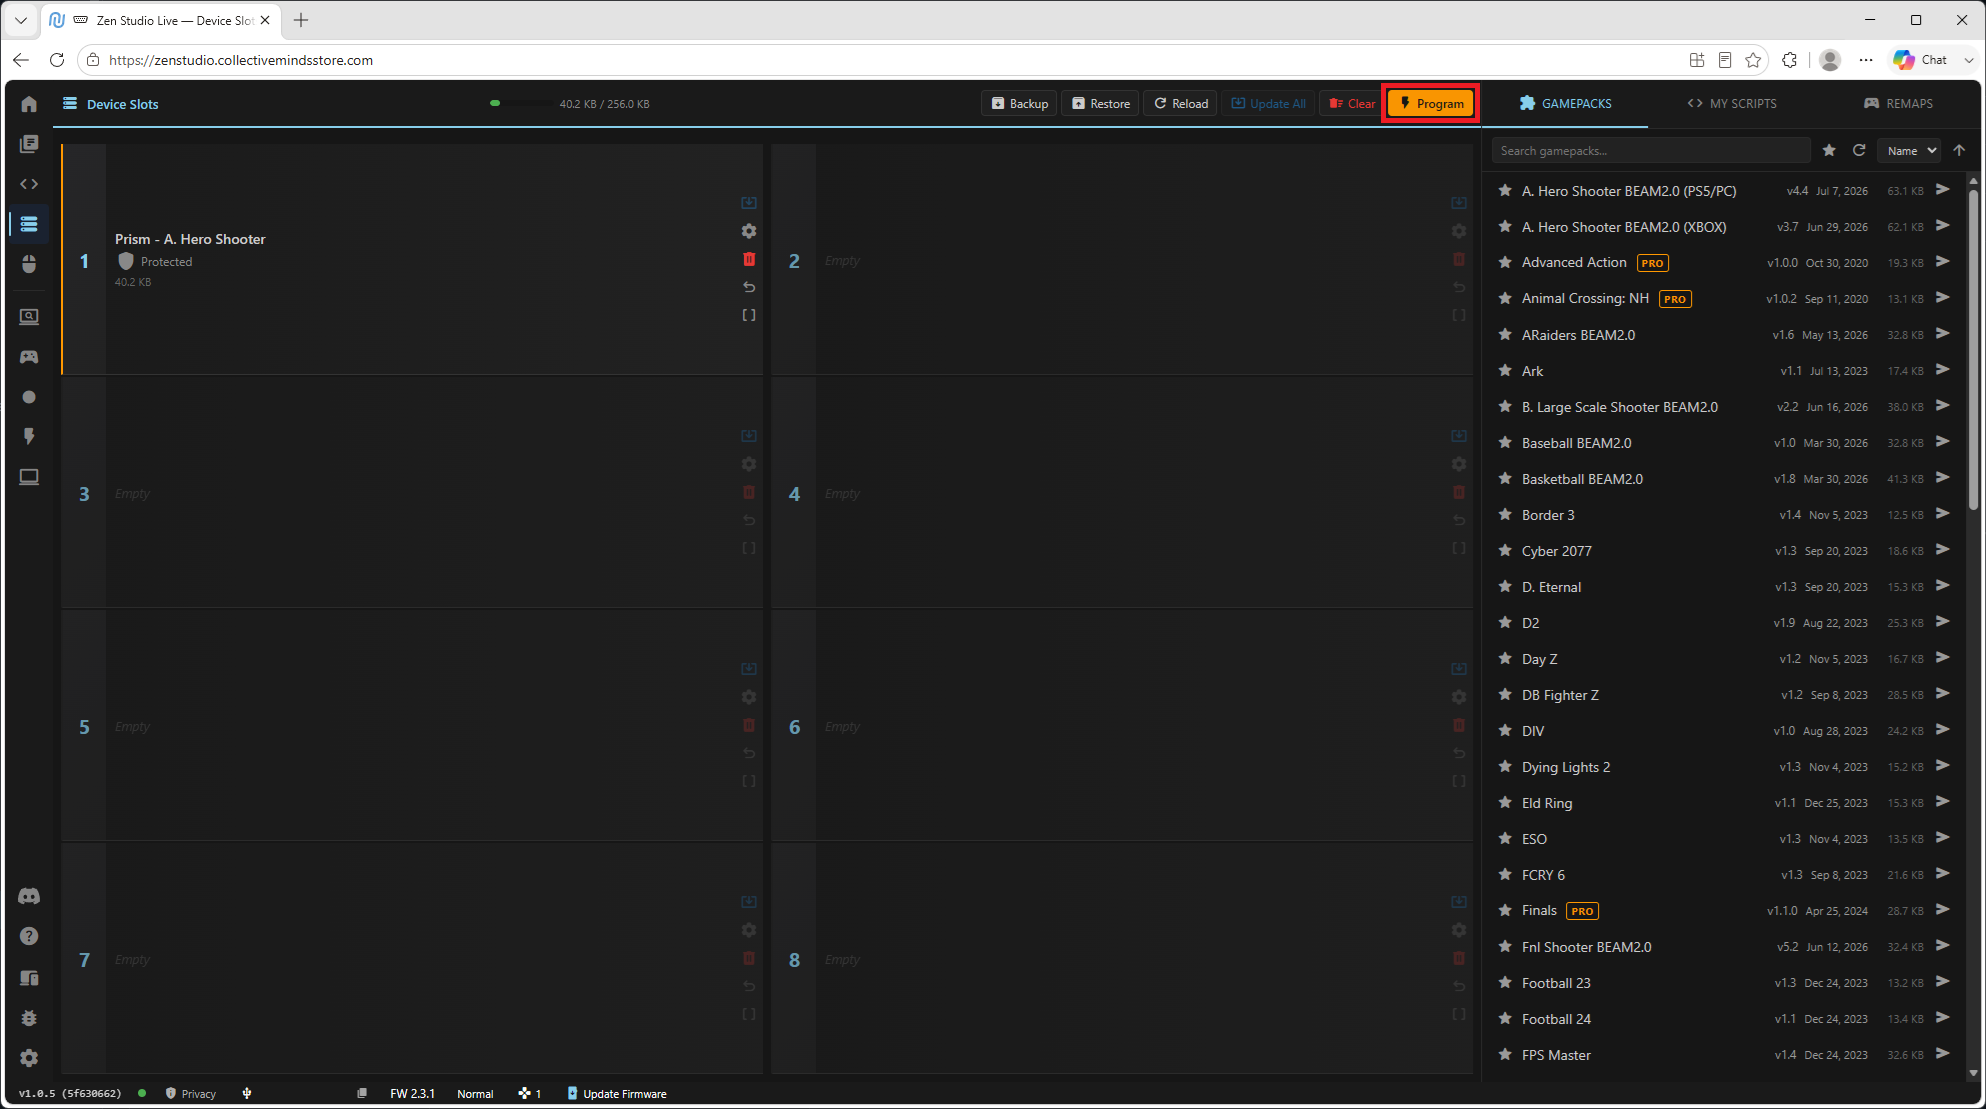Viewport: 1986px width, 1109px height.
Task: Select slot 1 Prism - A. Hero Shooter
Action: coord(412,259)
